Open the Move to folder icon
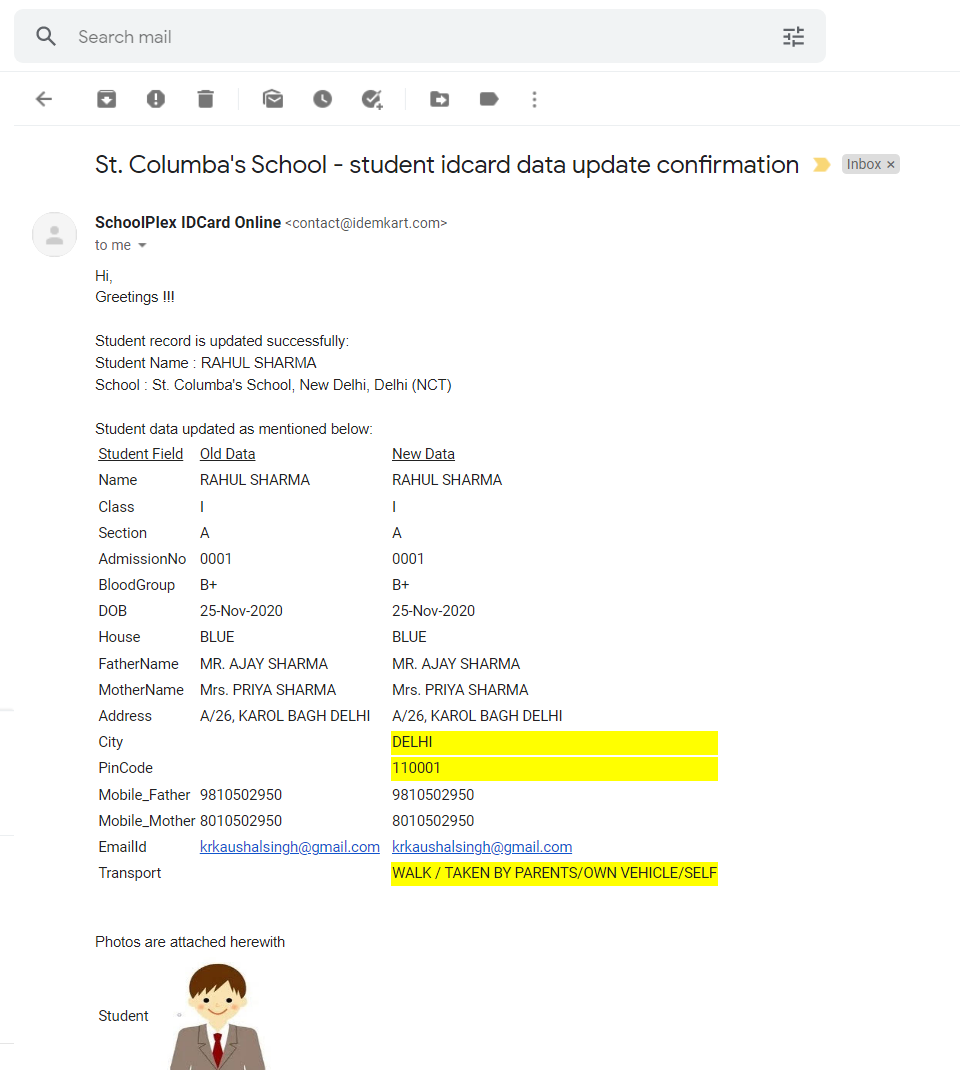Screen dimensions: 960x1080 [439, 99]
